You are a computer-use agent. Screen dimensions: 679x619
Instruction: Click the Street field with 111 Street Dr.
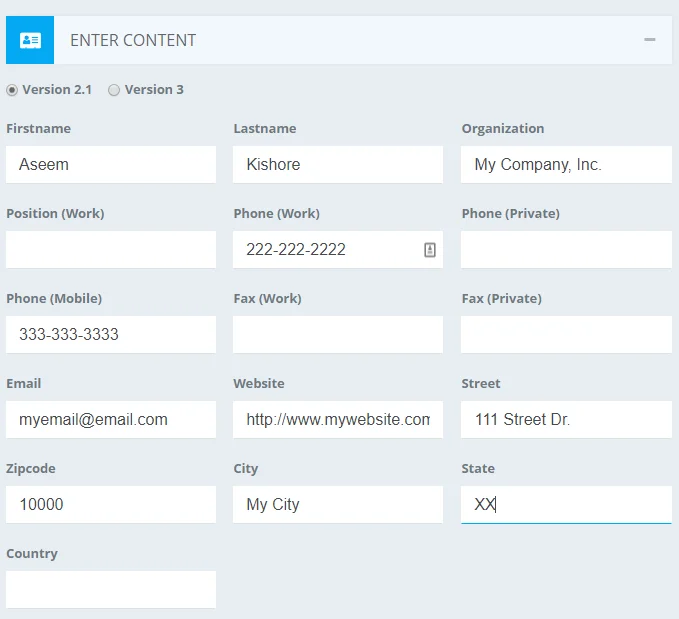tap(565, 420)
